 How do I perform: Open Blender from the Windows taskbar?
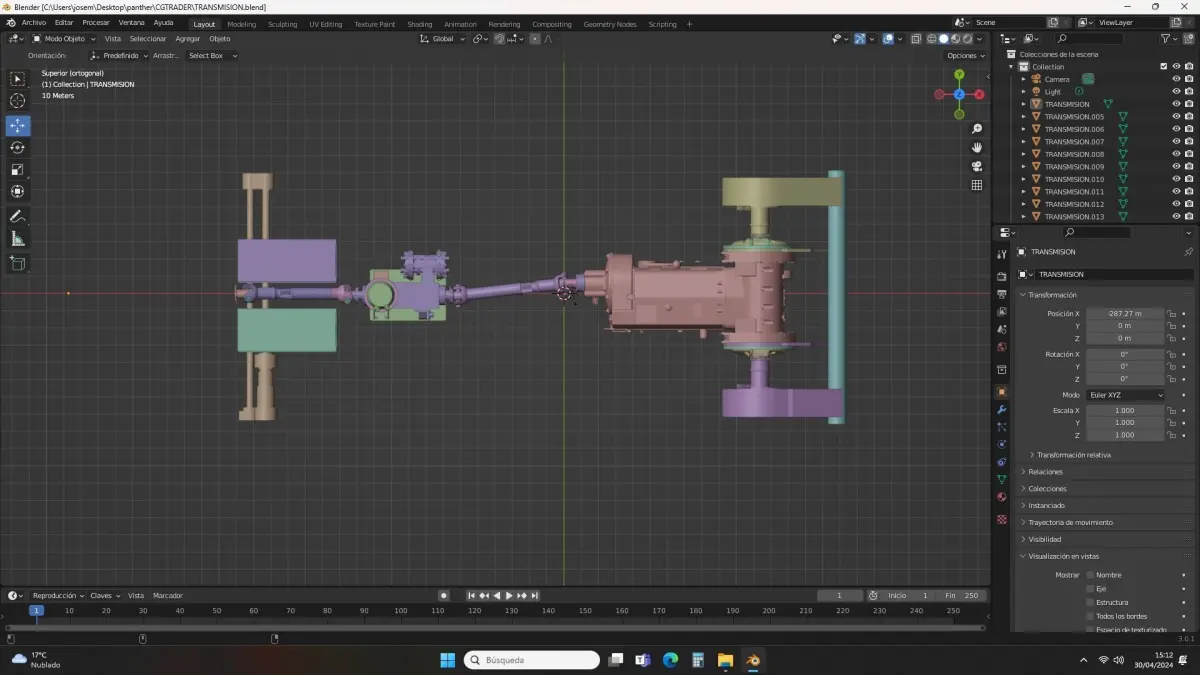753,660
